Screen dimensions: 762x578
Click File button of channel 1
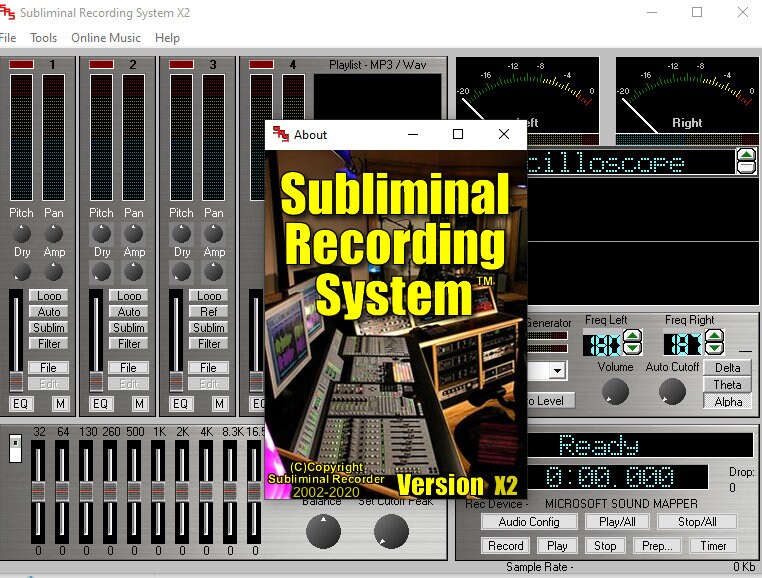click(48, 368)
